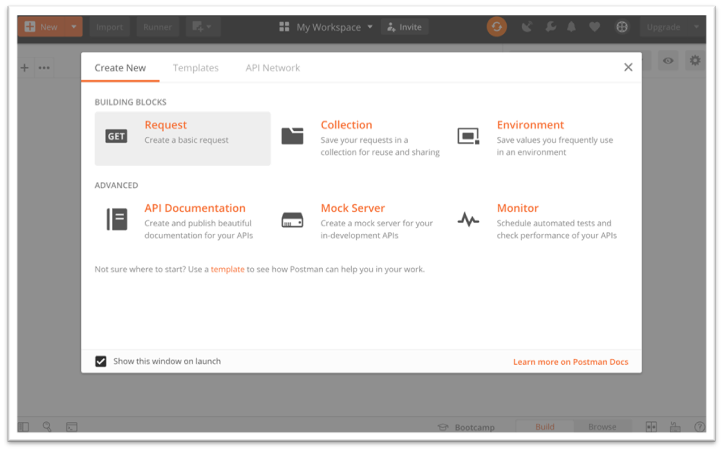Click 'Create a basic request' text

coord(186,140)
